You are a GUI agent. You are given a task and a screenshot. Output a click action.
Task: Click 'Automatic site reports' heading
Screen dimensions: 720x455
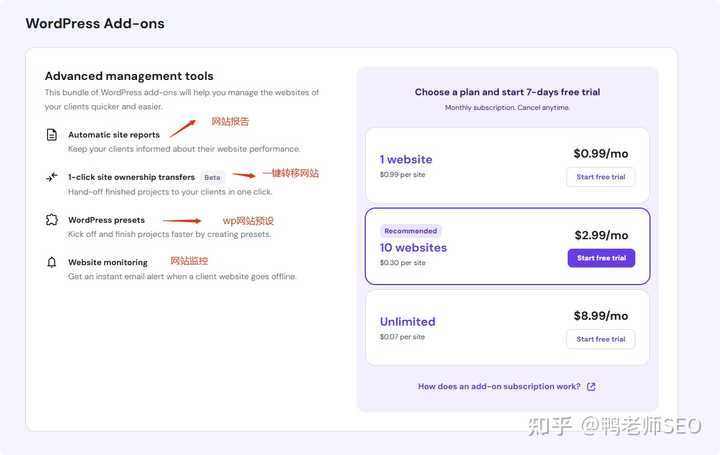tap(114, 135)
